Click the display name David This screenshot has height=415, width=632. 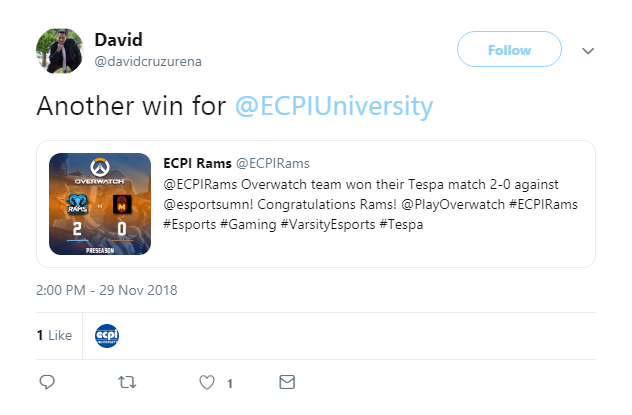click(118, 39)
